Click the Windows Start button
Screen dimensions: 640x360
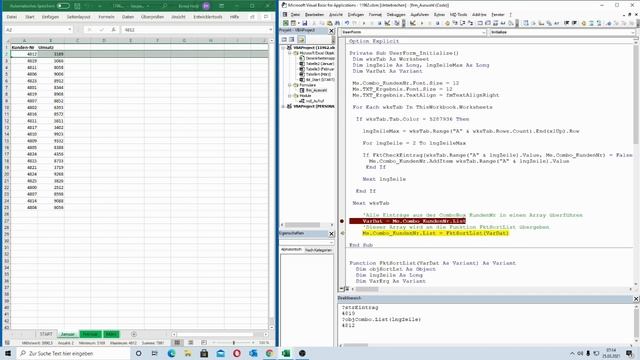click(8, 353)
